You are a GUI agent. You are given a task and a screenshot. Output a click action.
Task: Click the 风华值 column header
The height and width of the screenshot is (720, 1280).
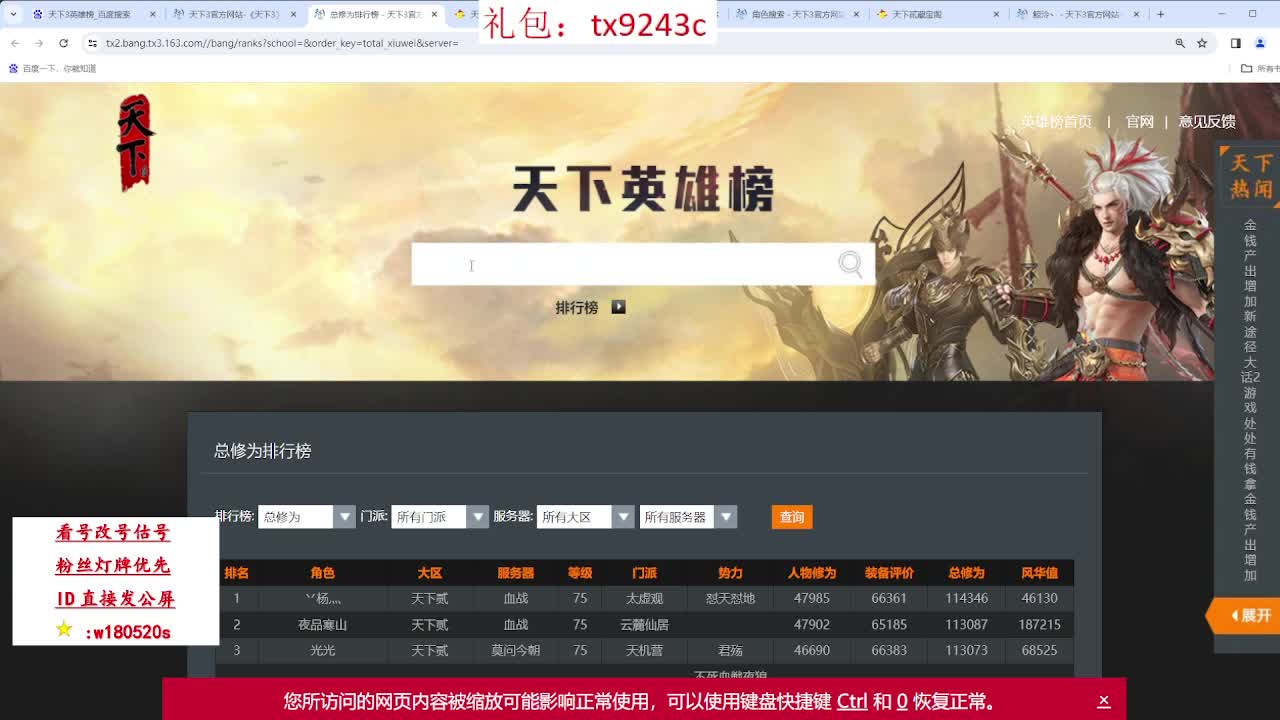[x=1039, y=573]
